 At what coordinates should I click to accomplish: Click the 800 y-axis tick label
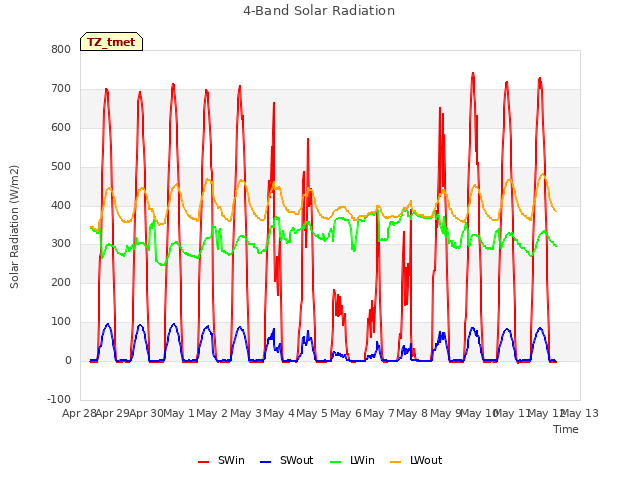click(x=61, y=49)
